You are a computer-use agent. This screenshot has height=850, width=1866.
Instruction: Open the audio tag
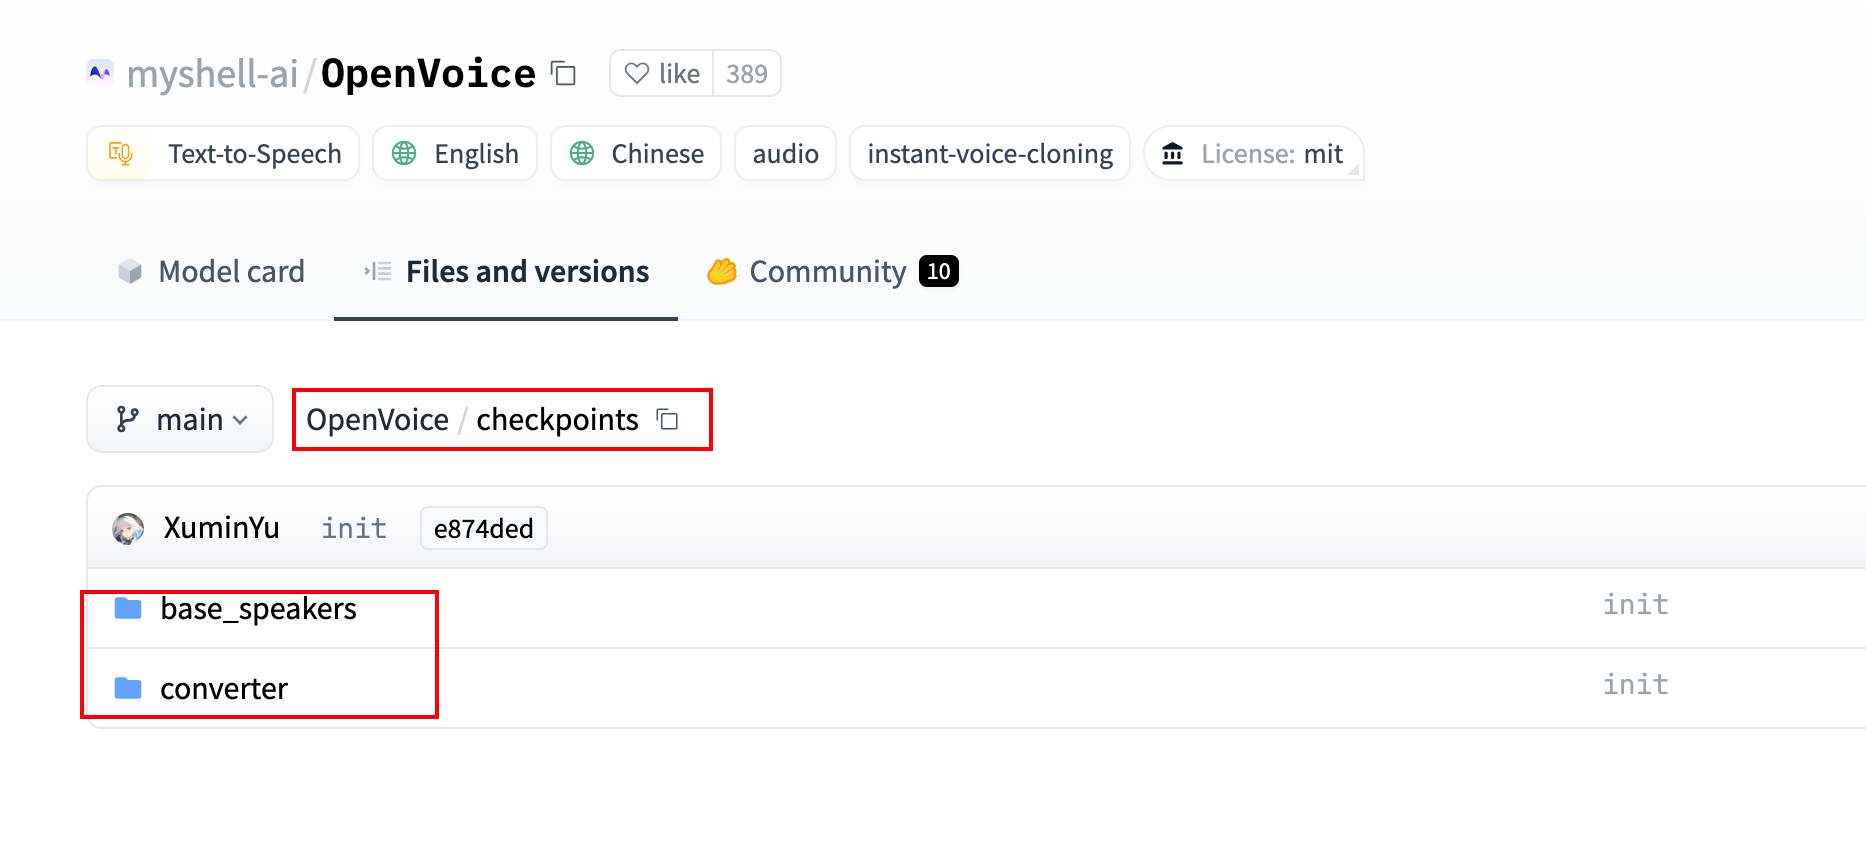click(785, 154)
